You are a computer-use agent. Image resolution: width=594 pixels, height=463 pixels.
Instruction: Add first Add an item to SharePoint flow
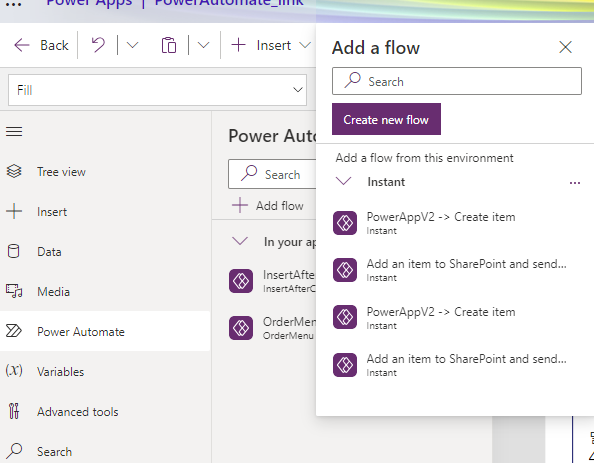(456, 270)
